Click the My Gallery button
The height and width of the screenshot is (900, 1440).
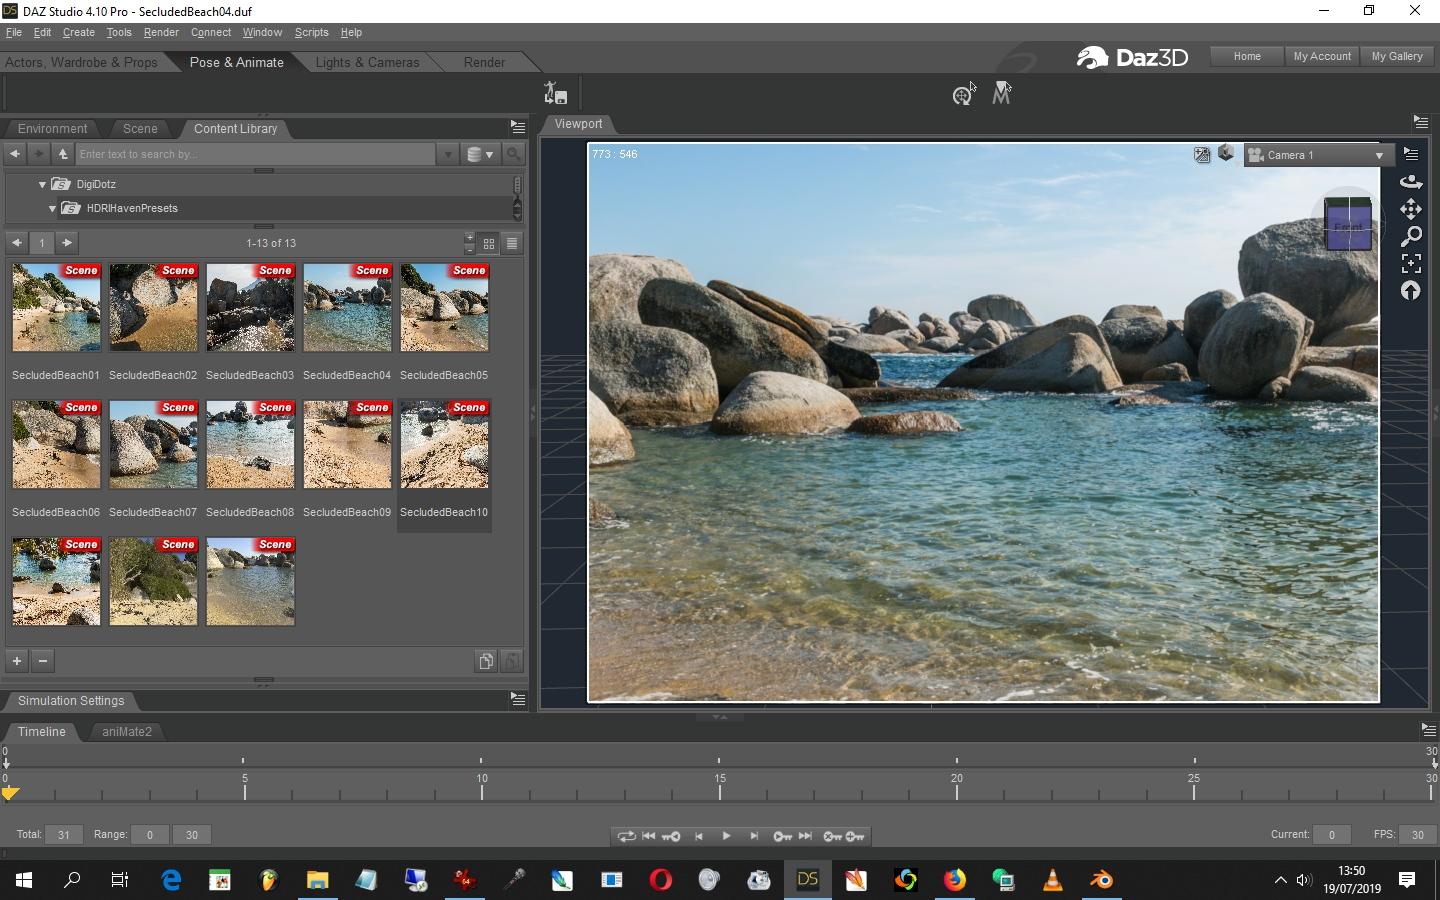(x=1396, y=56)
